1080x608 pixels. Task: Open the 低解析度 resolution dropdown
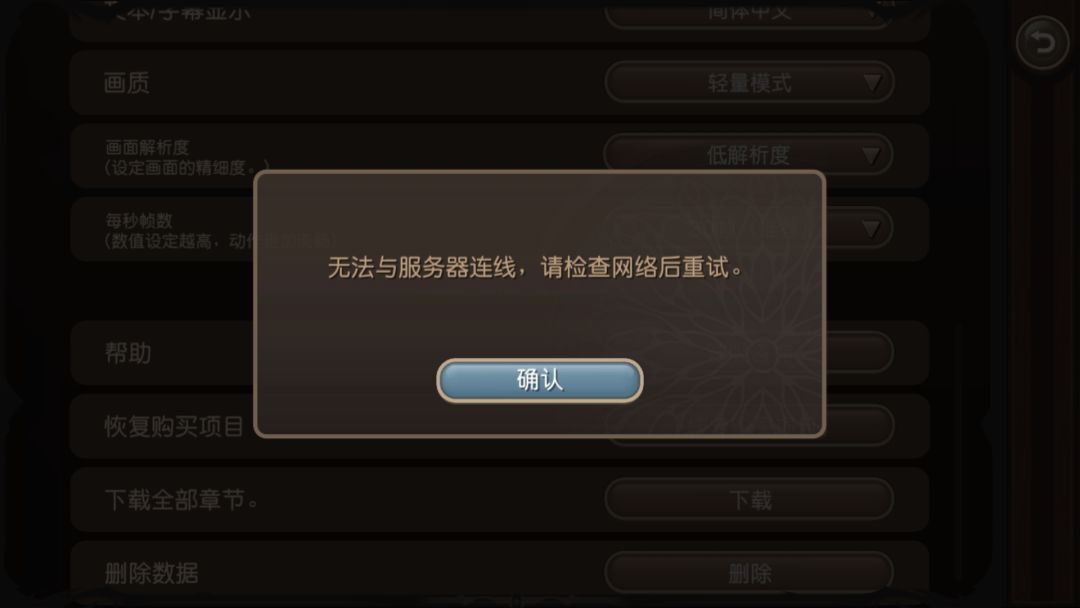[x=749, y=155]
